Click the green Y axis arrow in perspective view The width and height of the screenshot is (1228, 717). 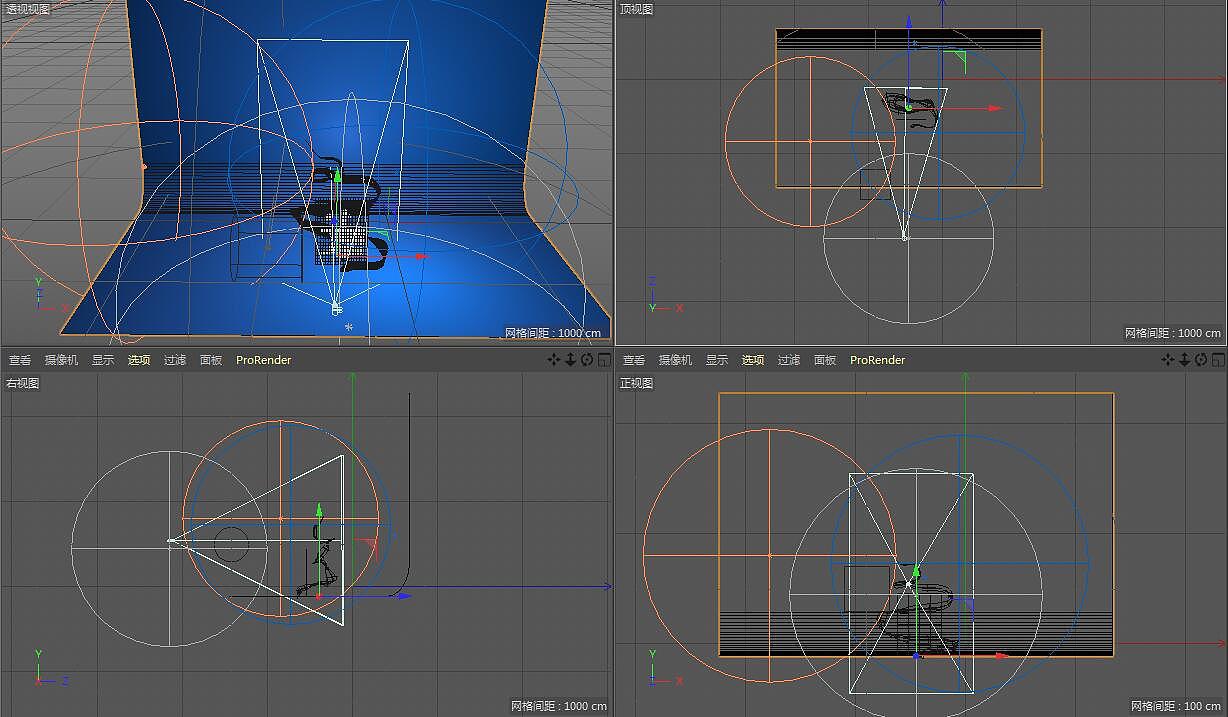[337, 175]
